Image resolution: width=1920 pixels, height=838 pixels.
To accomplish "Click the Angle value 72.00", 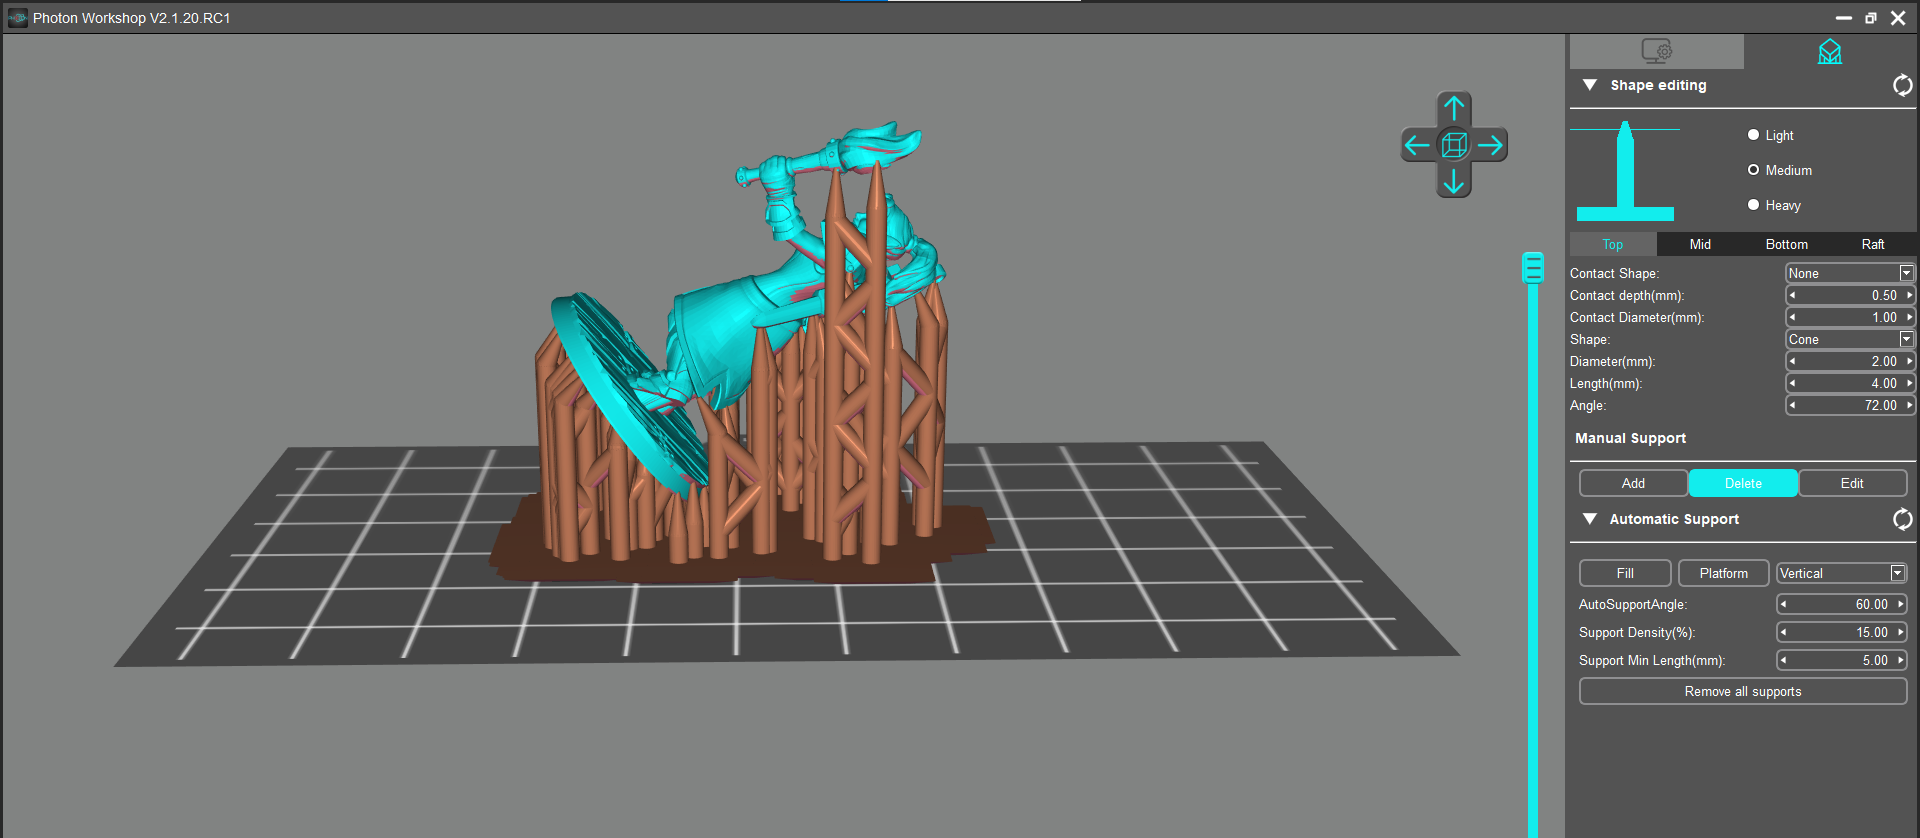I will click(x=1880, y=405).
